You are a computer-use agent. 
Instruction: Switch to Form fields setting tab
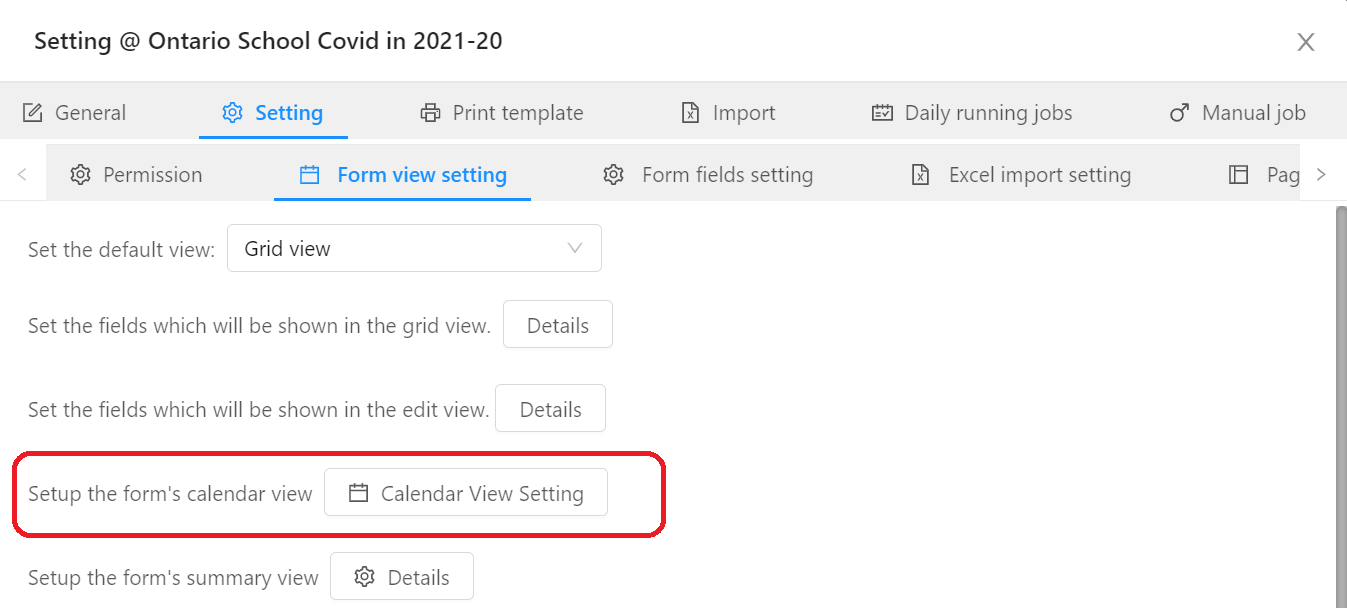pyautogui.click(x=709, y=175)
